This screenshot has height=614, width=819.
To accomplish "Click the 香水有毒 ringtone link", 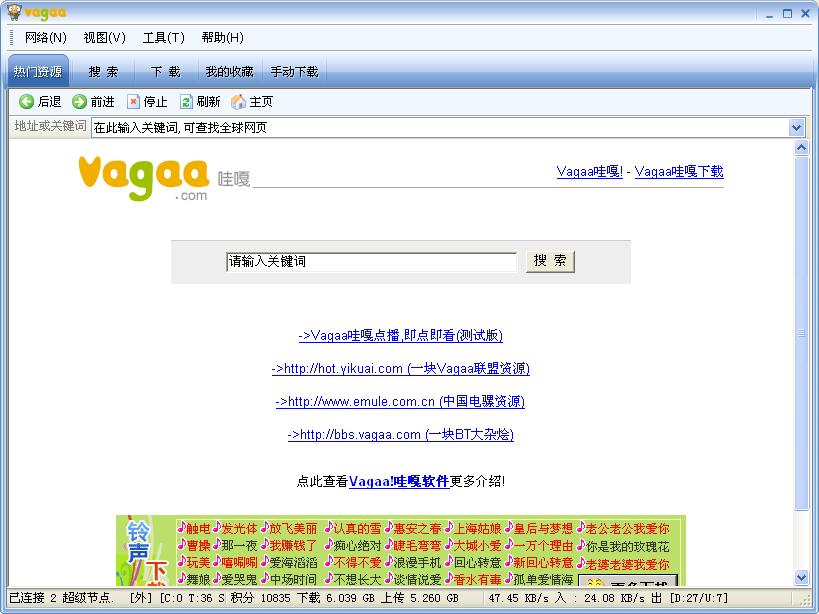I will [477, 579].
